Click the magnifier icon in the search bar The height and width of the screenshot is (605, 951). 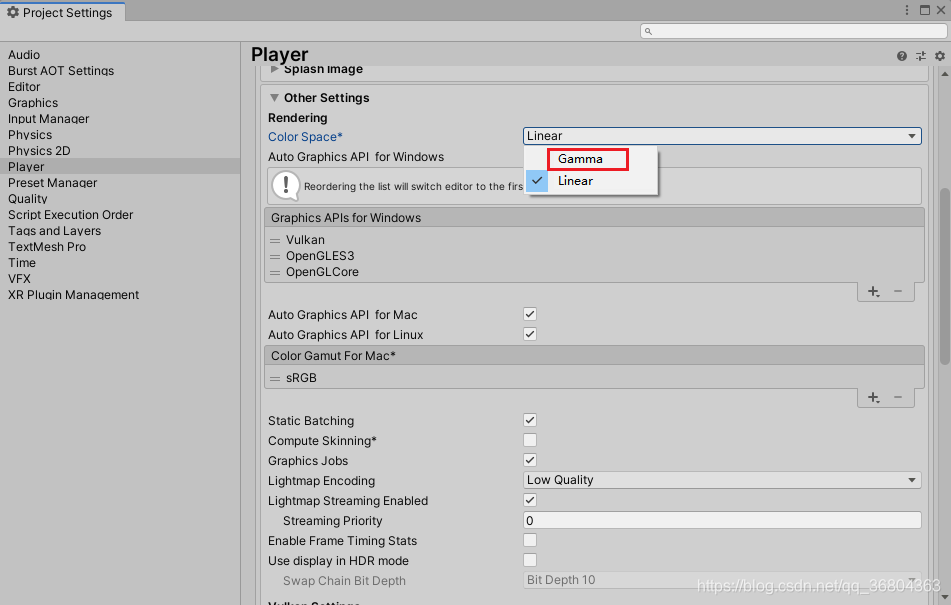[648, 31]
